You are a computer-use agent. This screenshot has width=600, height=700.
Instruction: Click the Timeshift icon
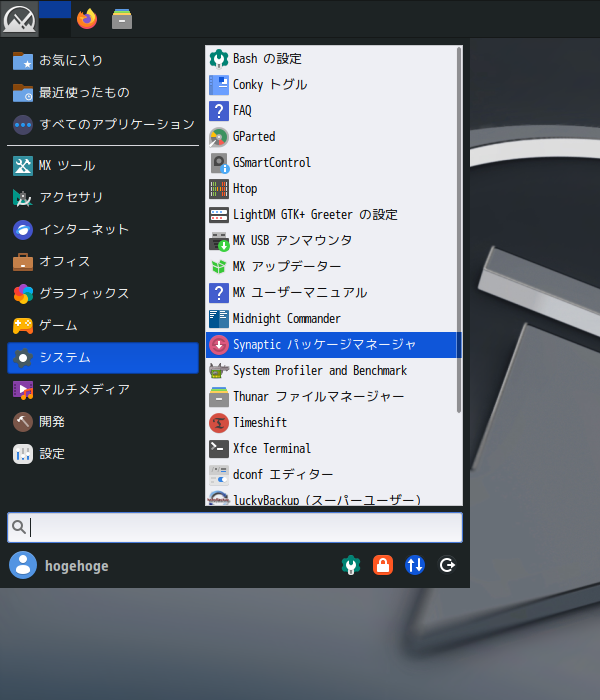click(219, 422)
